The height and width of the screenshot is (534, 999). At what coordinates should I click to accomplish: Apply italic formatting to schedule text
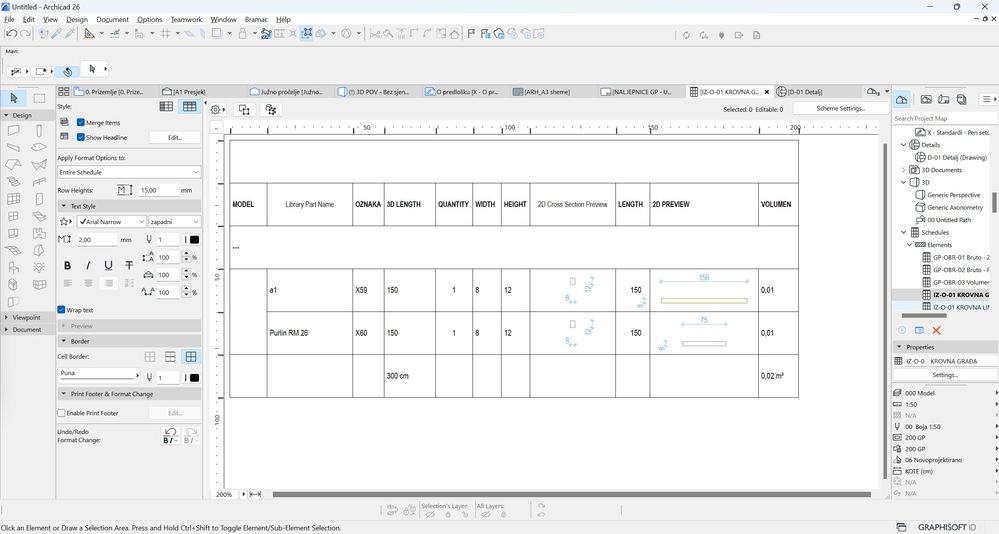click(x=88, y=265)
